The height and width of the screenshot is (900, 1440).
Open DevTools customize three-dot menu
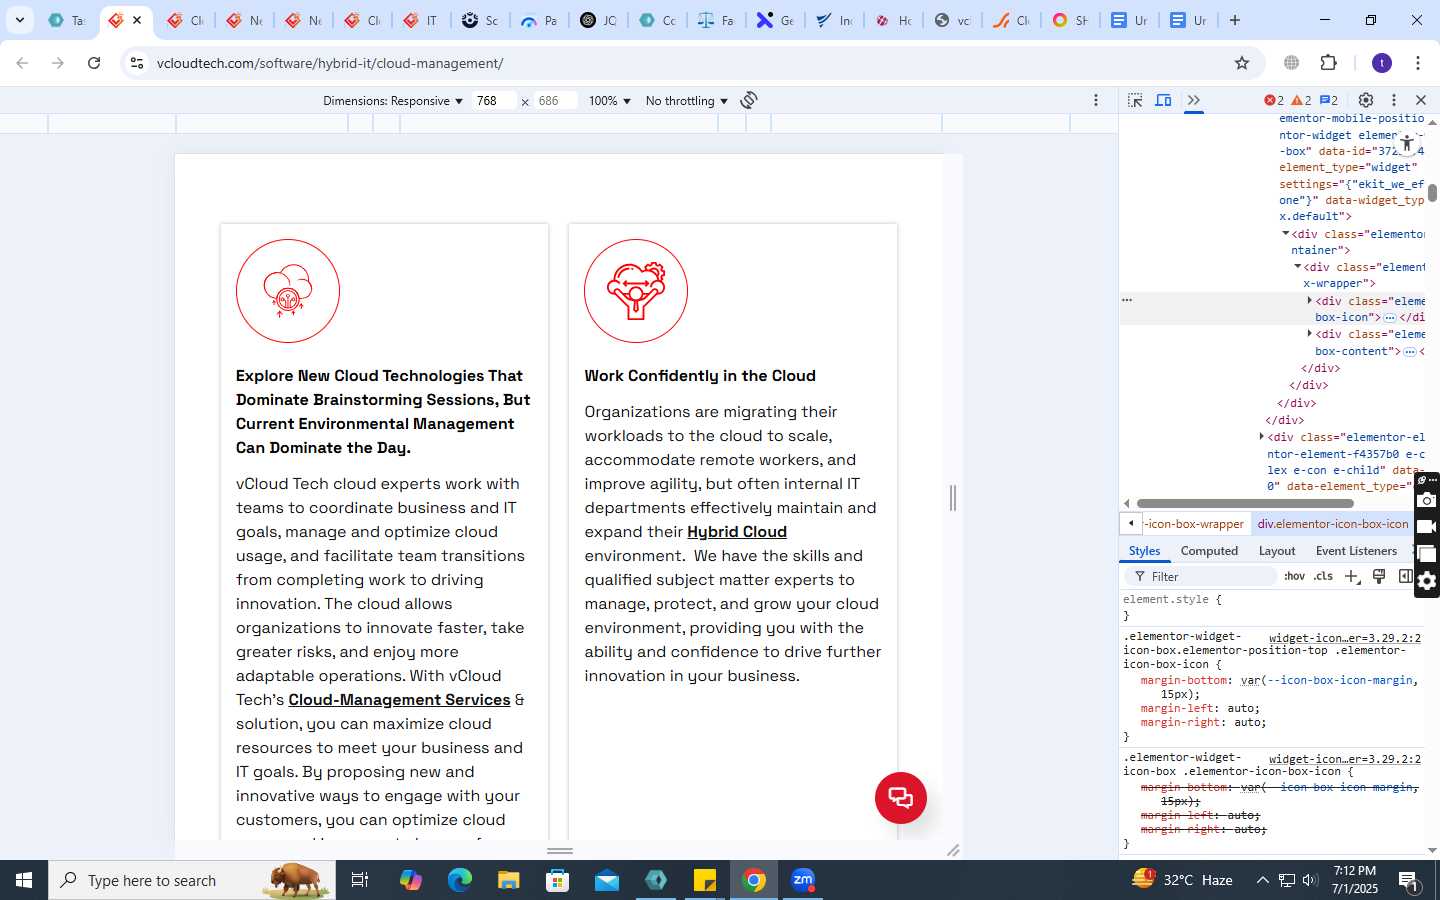coord(1394,100)
